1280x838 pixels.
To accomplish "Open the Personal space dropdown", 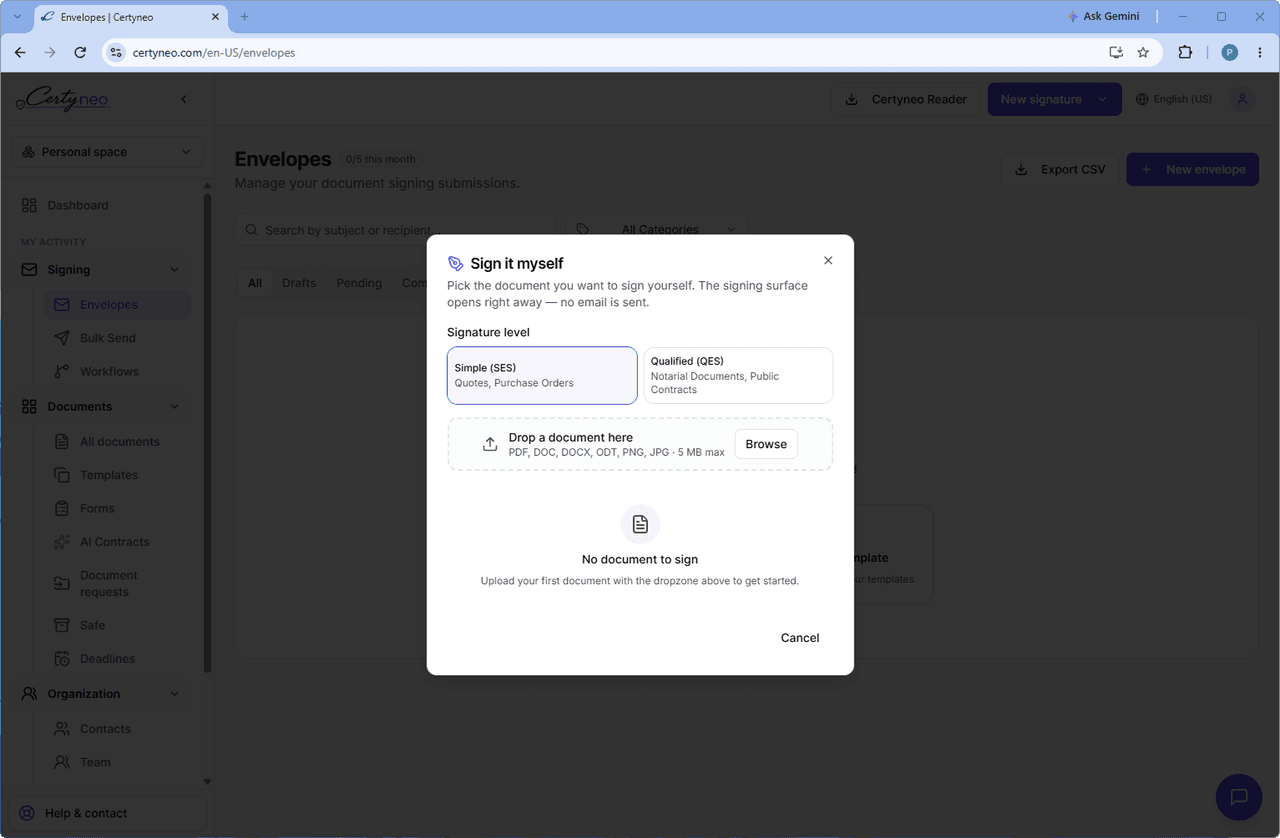I will pyautogui.click(x=107, y=152).
